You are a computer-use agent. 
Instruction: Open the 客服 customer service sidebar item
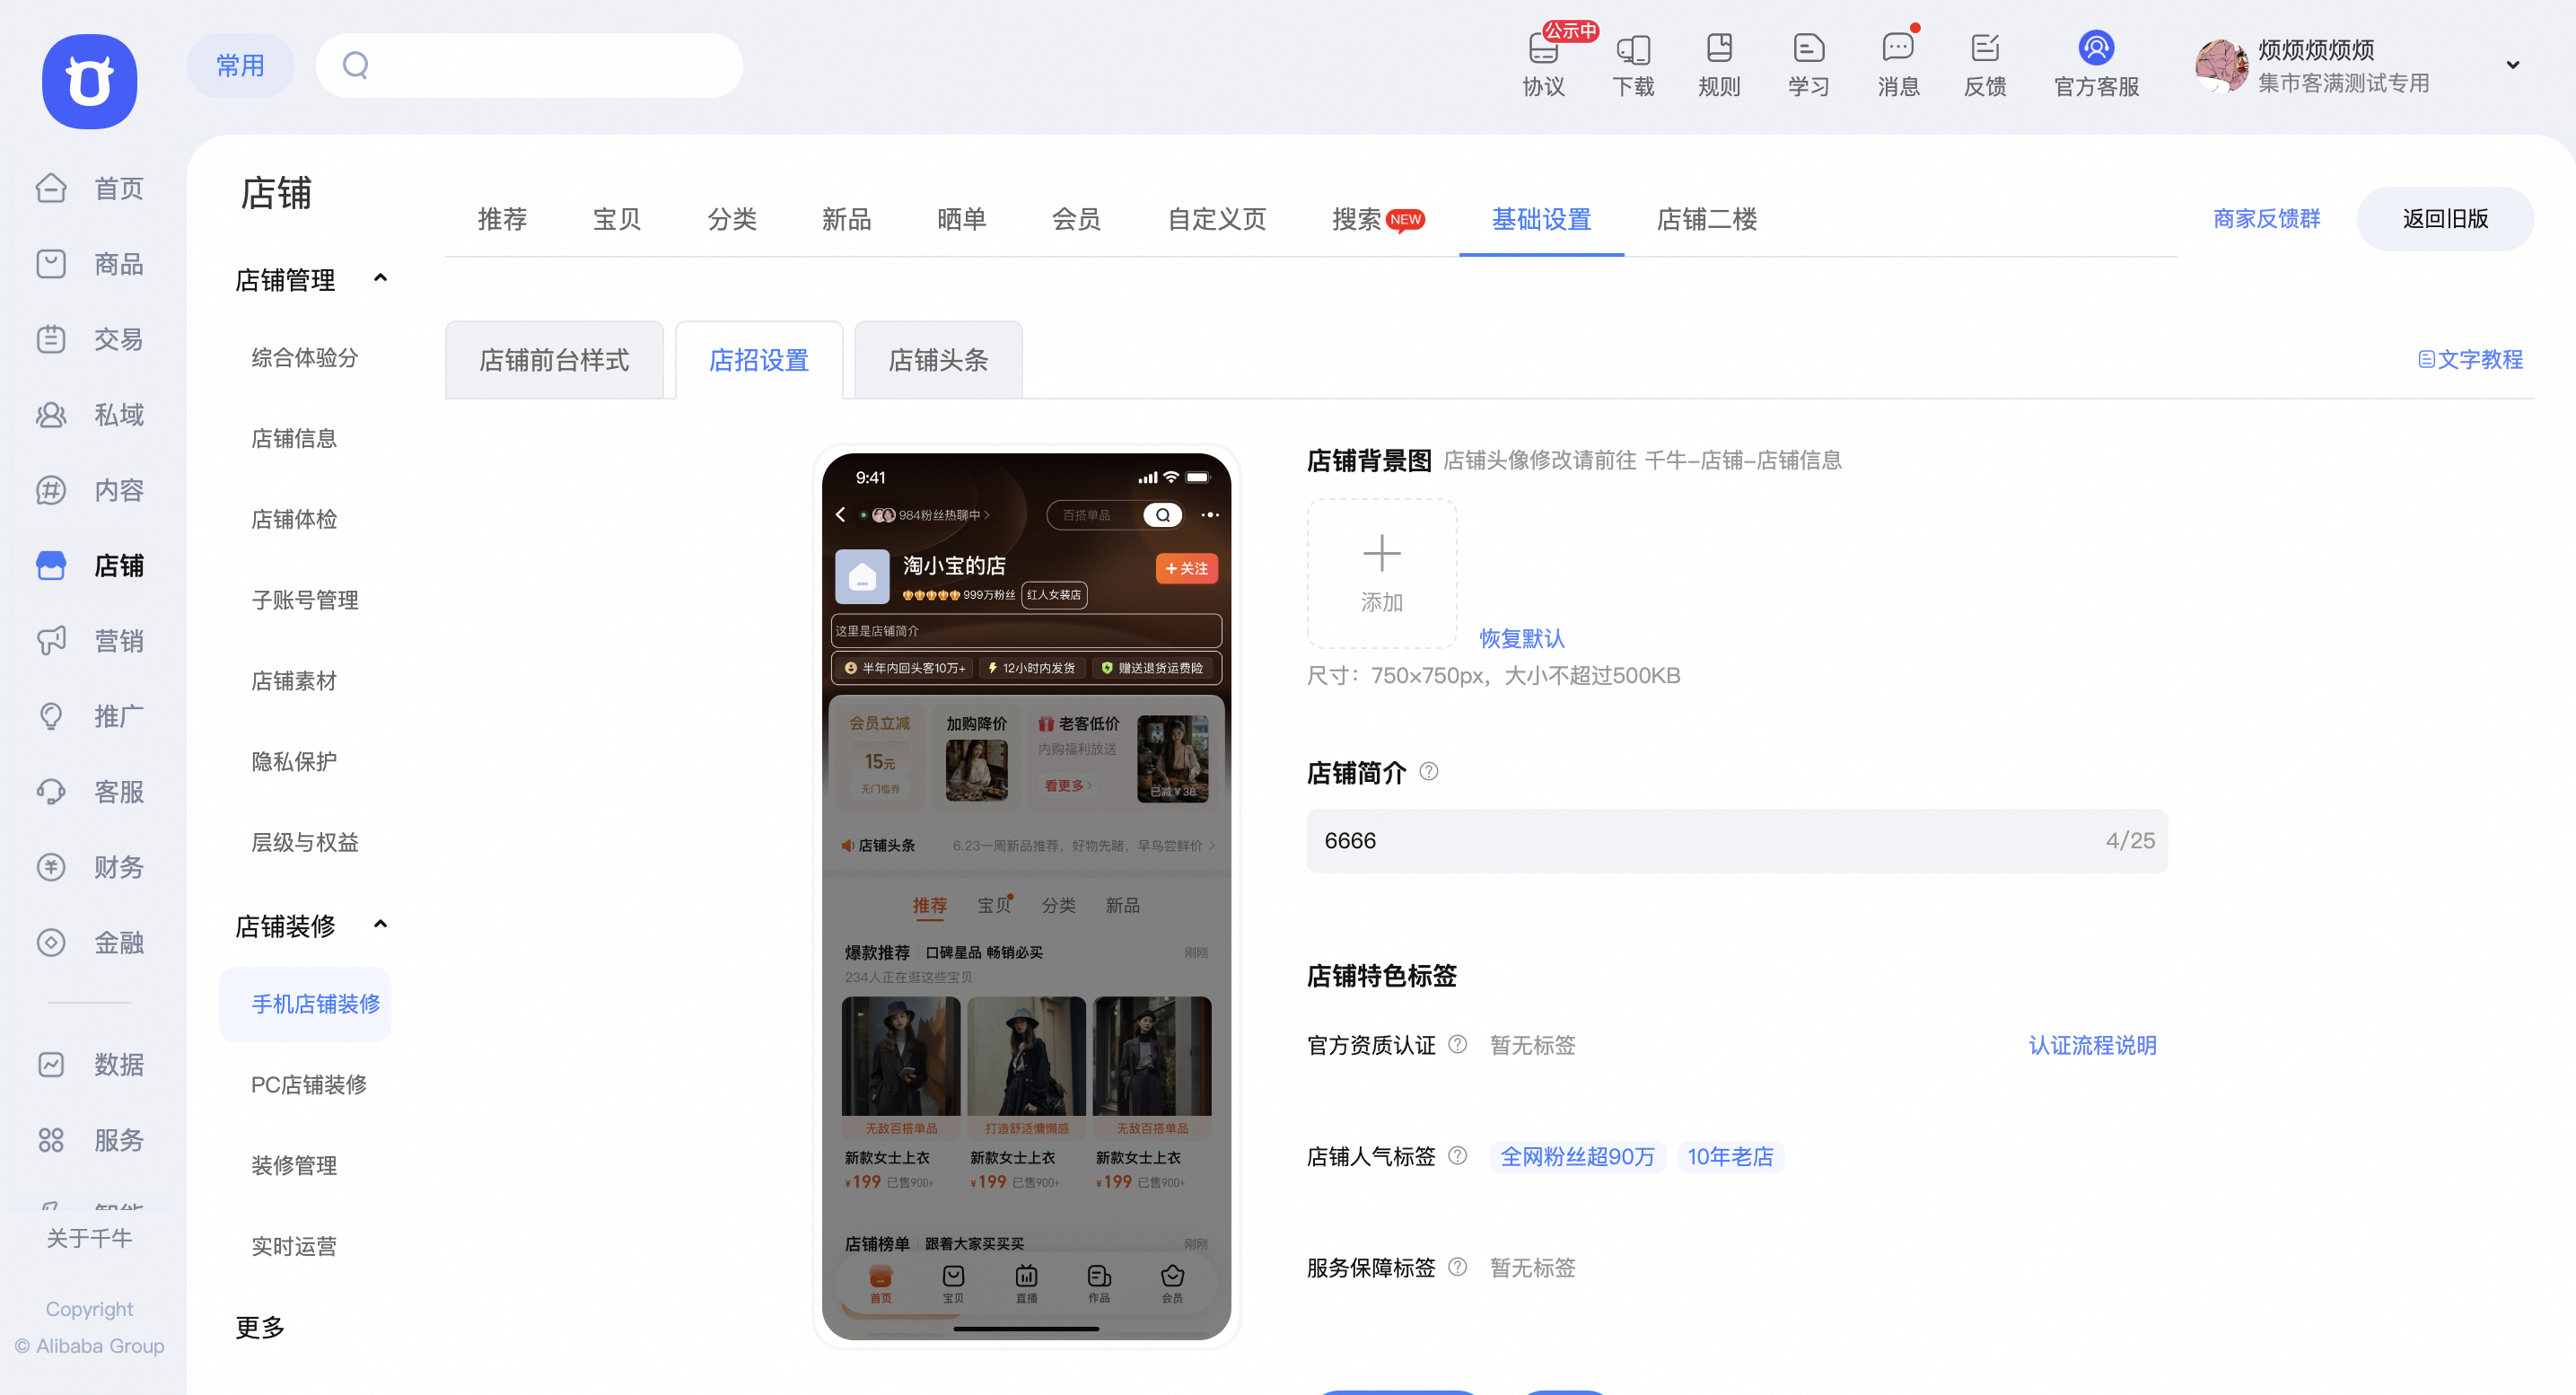coord(90,791)
